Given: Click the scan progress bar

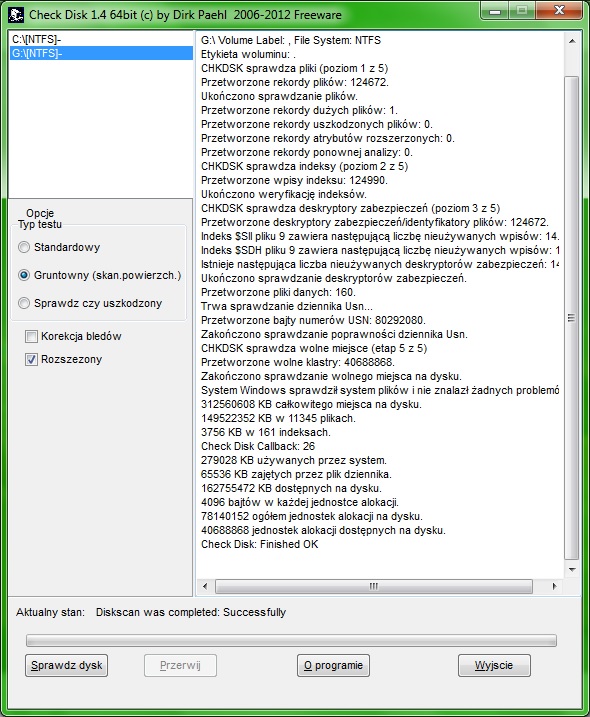Looking at the screenshot, I should pos(291,640).
